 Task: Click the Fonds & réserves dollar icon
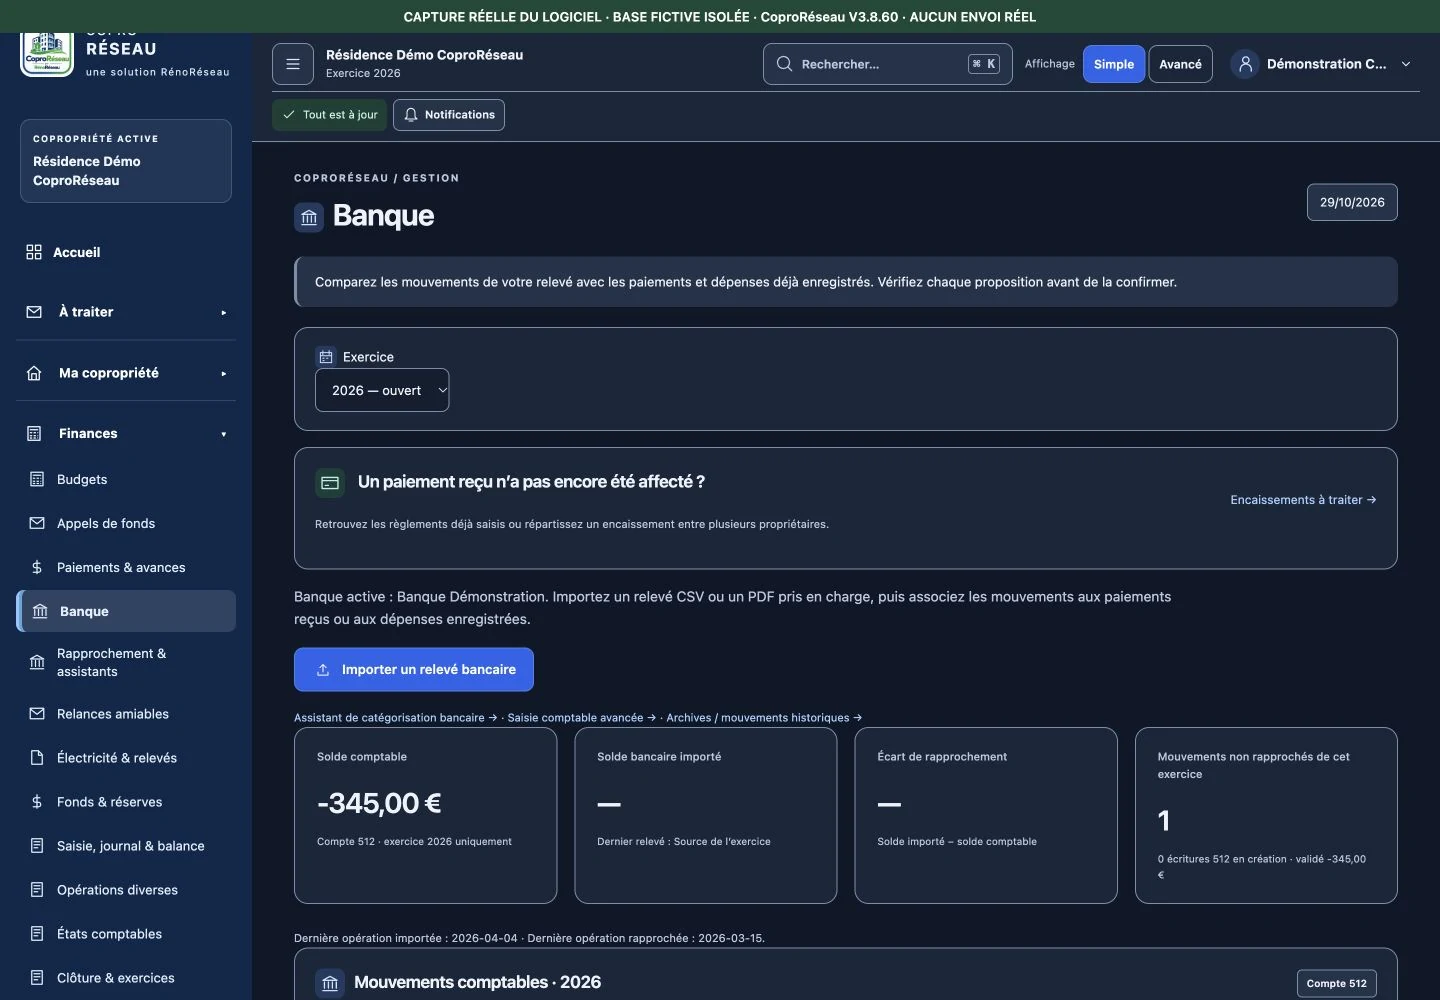[37, 802]
